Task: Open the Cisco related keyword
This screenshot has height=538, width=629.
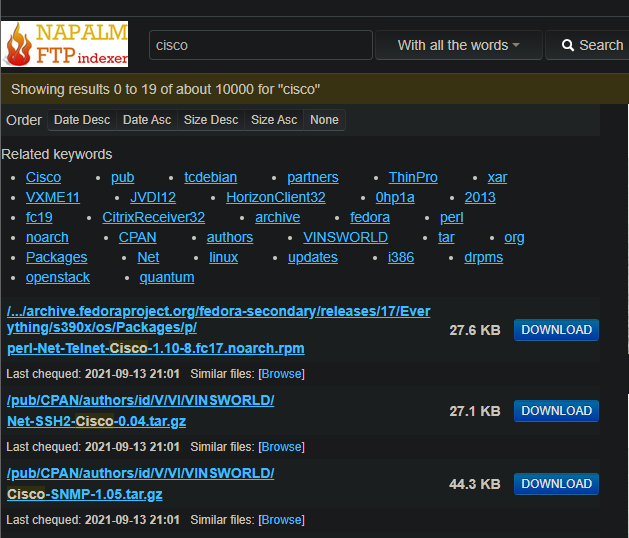Action: tap(43, 177)
